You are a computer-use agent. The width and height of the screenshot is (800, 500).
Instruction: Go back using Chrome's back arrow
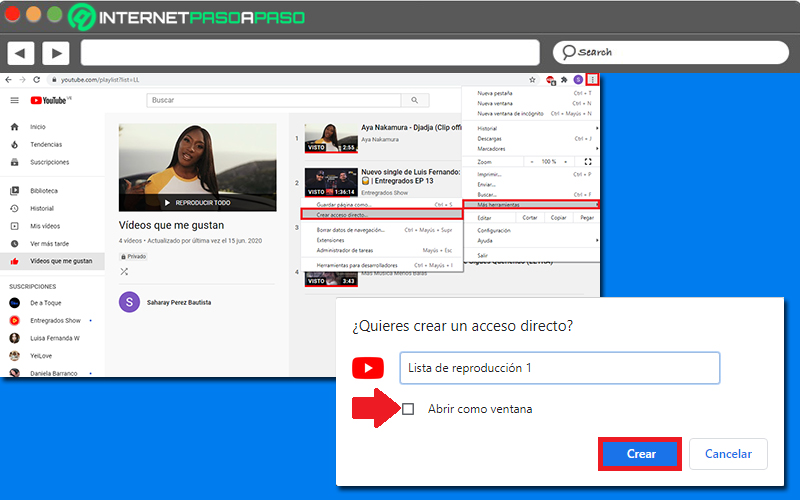(8, 80)
